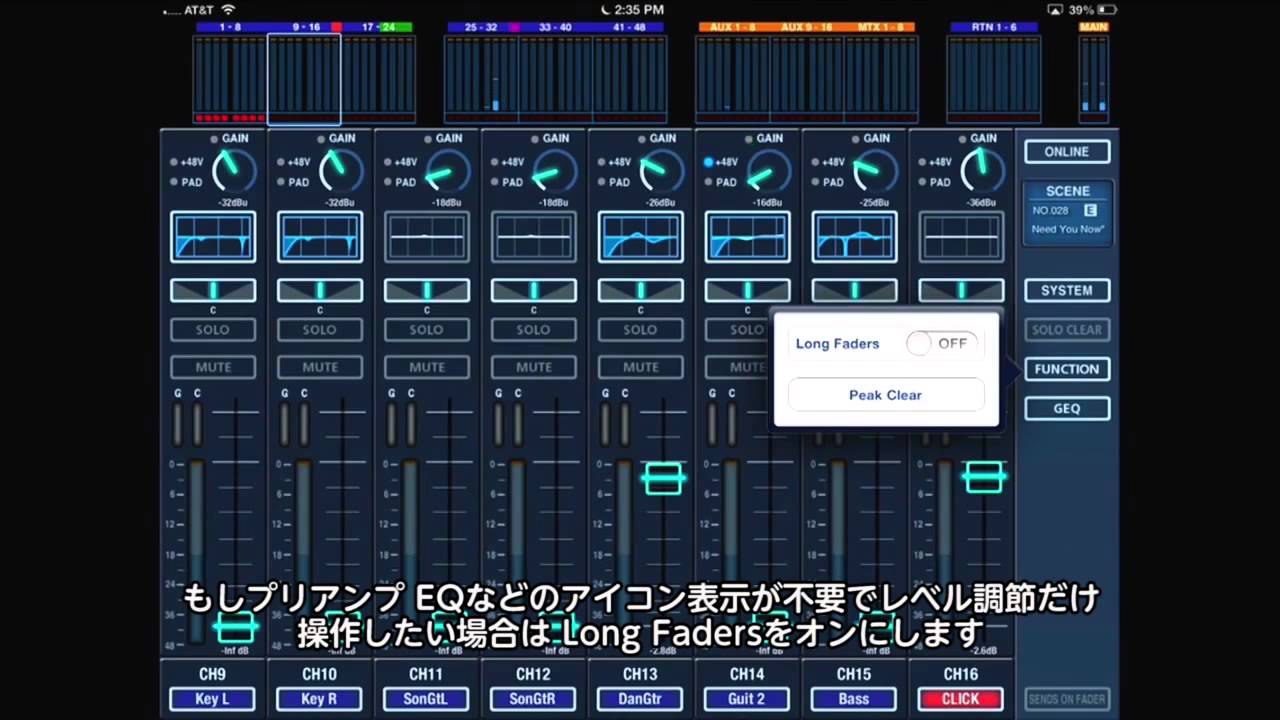Tap the CH9 pan control
1280x720 pixels.
(x=213, y=290)
